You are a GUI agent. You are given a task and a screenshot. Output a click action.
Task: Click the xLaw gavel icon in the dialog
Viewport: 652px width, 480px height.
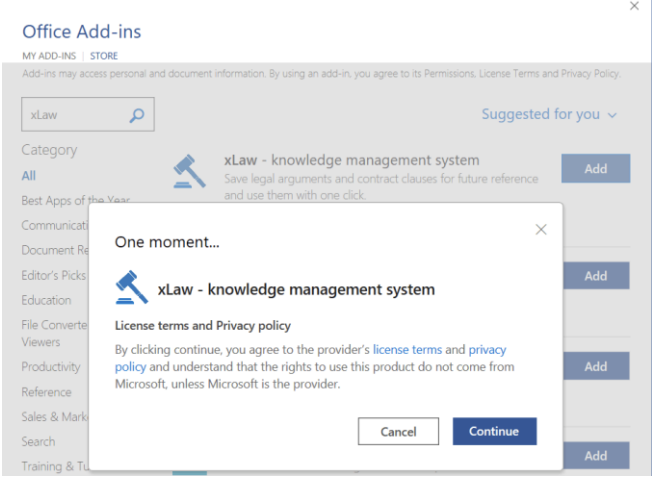pos(132,288)
